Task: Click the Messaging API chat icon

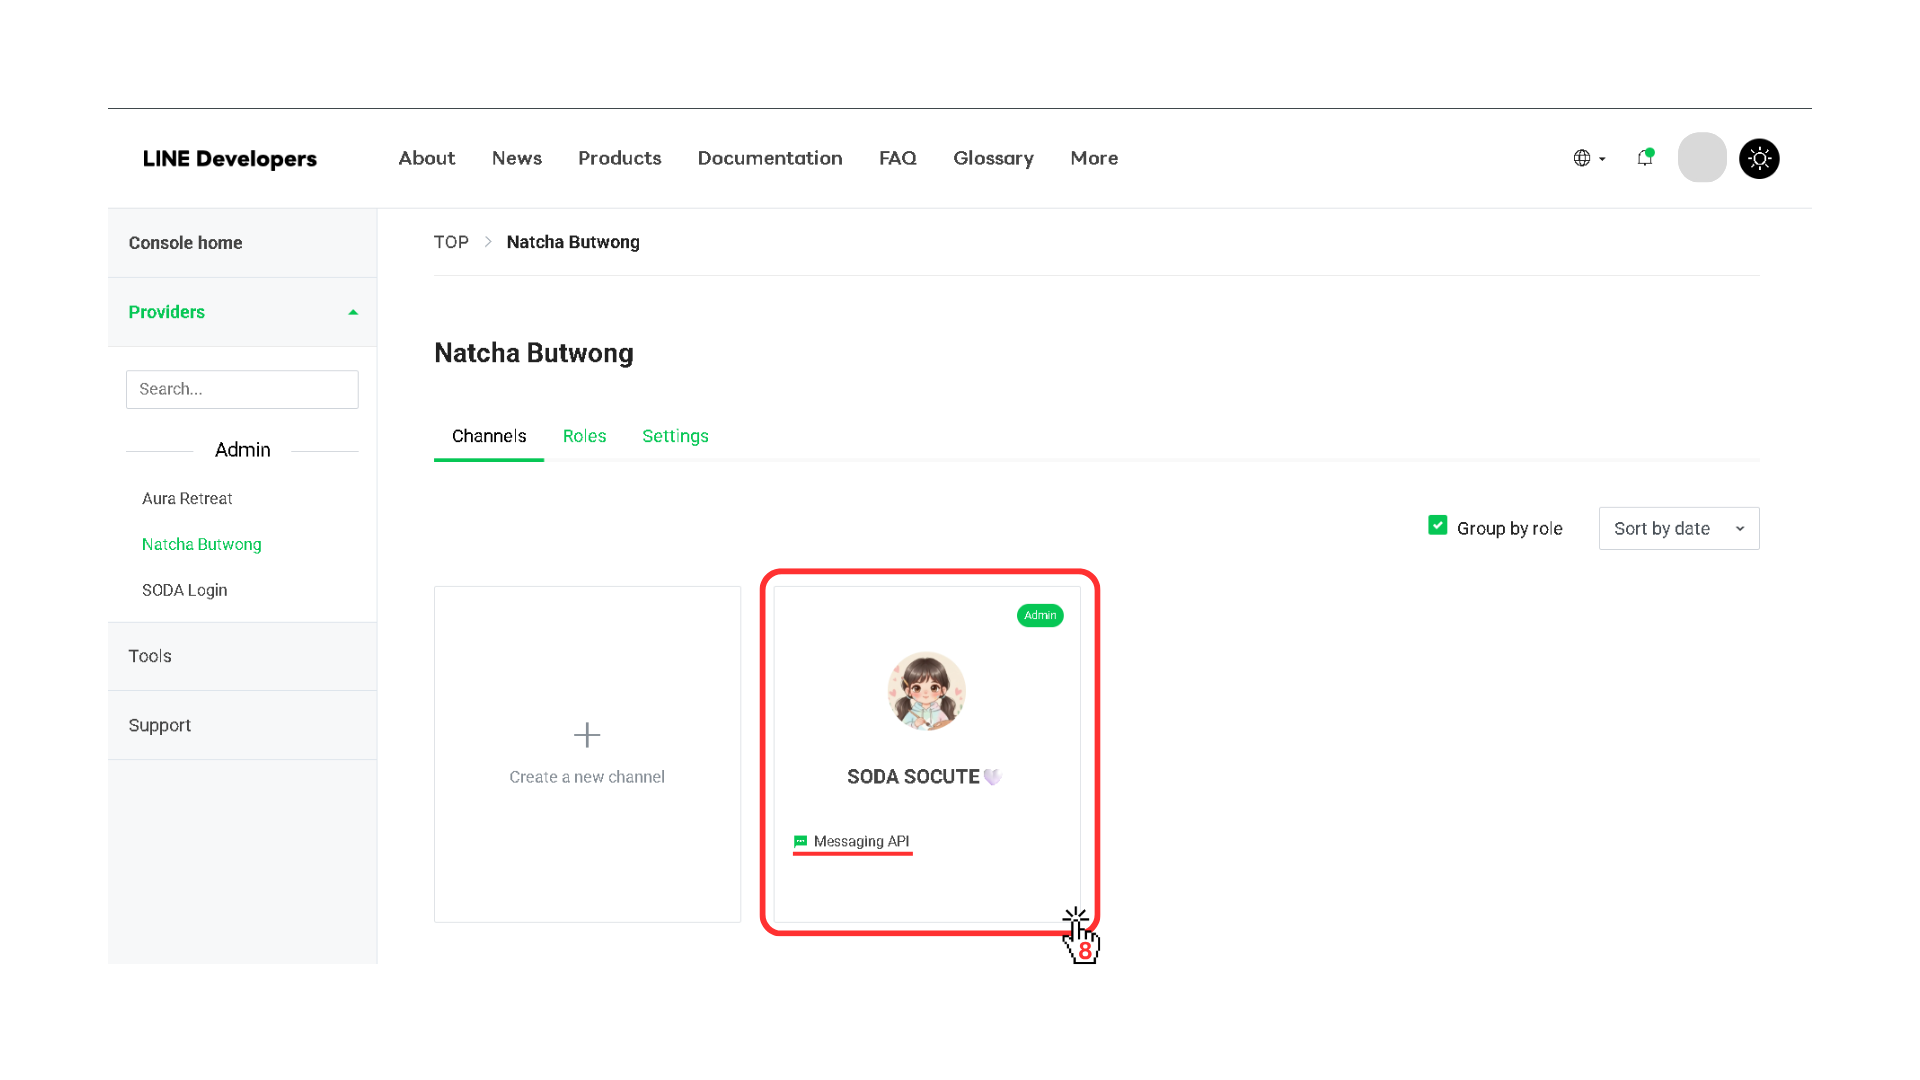Action: click(x=800, y=841)
